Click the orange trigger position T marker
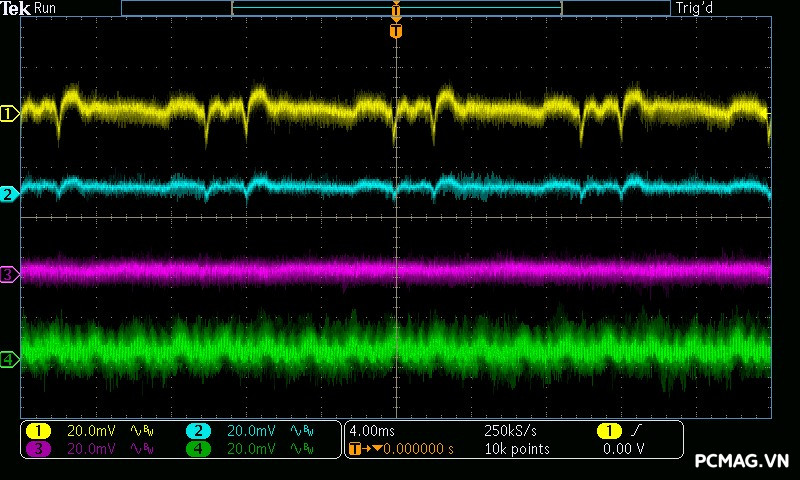Viewport: 800px width, 480px height. (396, 32)
